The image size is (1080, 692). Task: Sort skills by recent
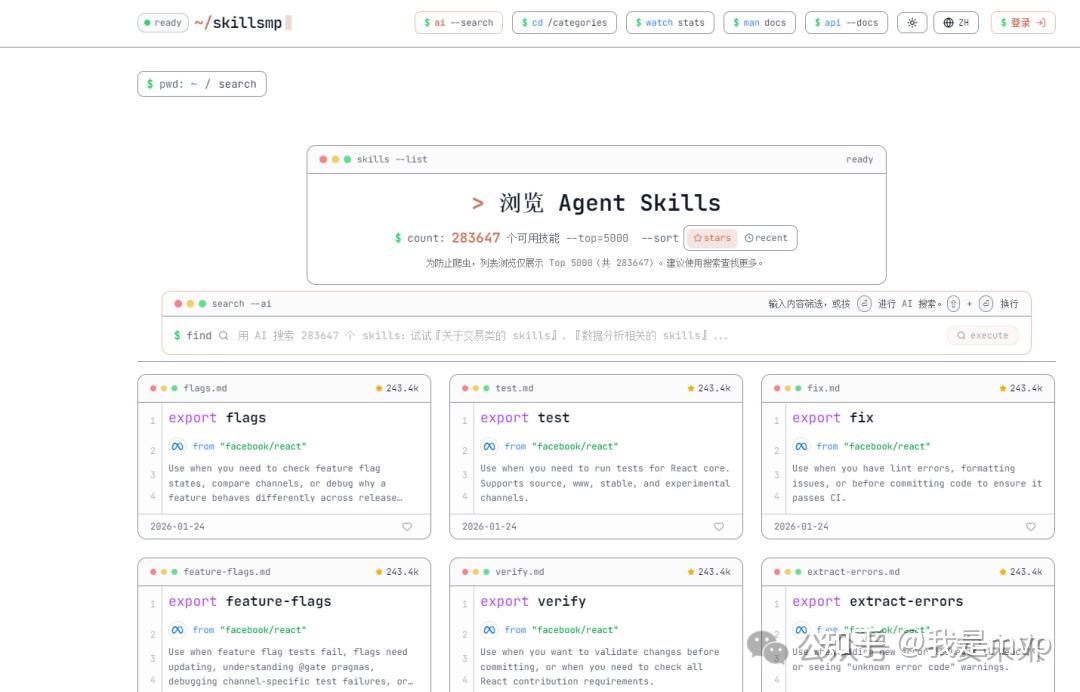(766, 238)
